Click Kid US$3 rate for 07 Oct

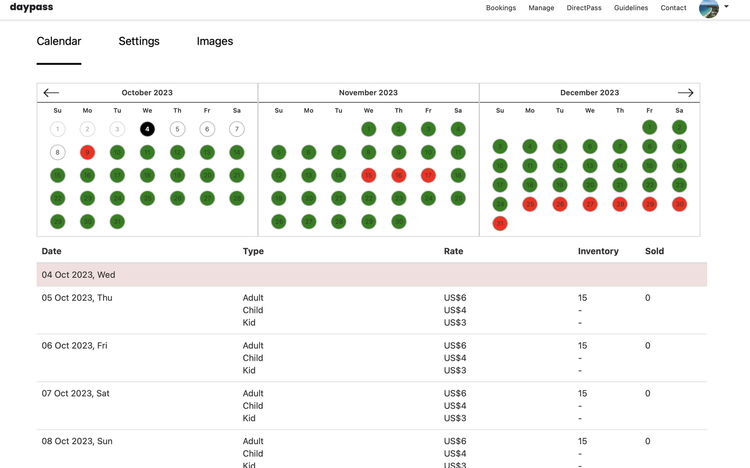point(454,418)
